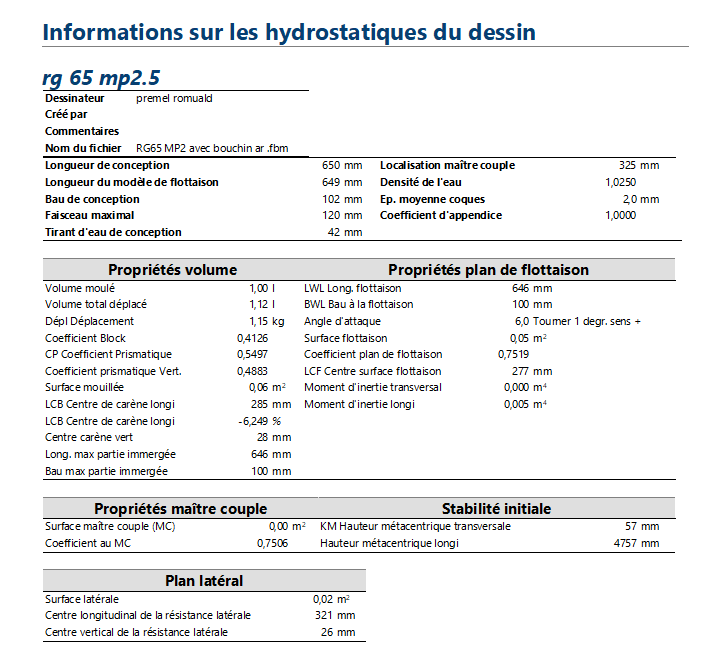
Task: Click 'Centre vertical de la résistance latérale' value 26 mm
Action: click(x=338, y=633)
